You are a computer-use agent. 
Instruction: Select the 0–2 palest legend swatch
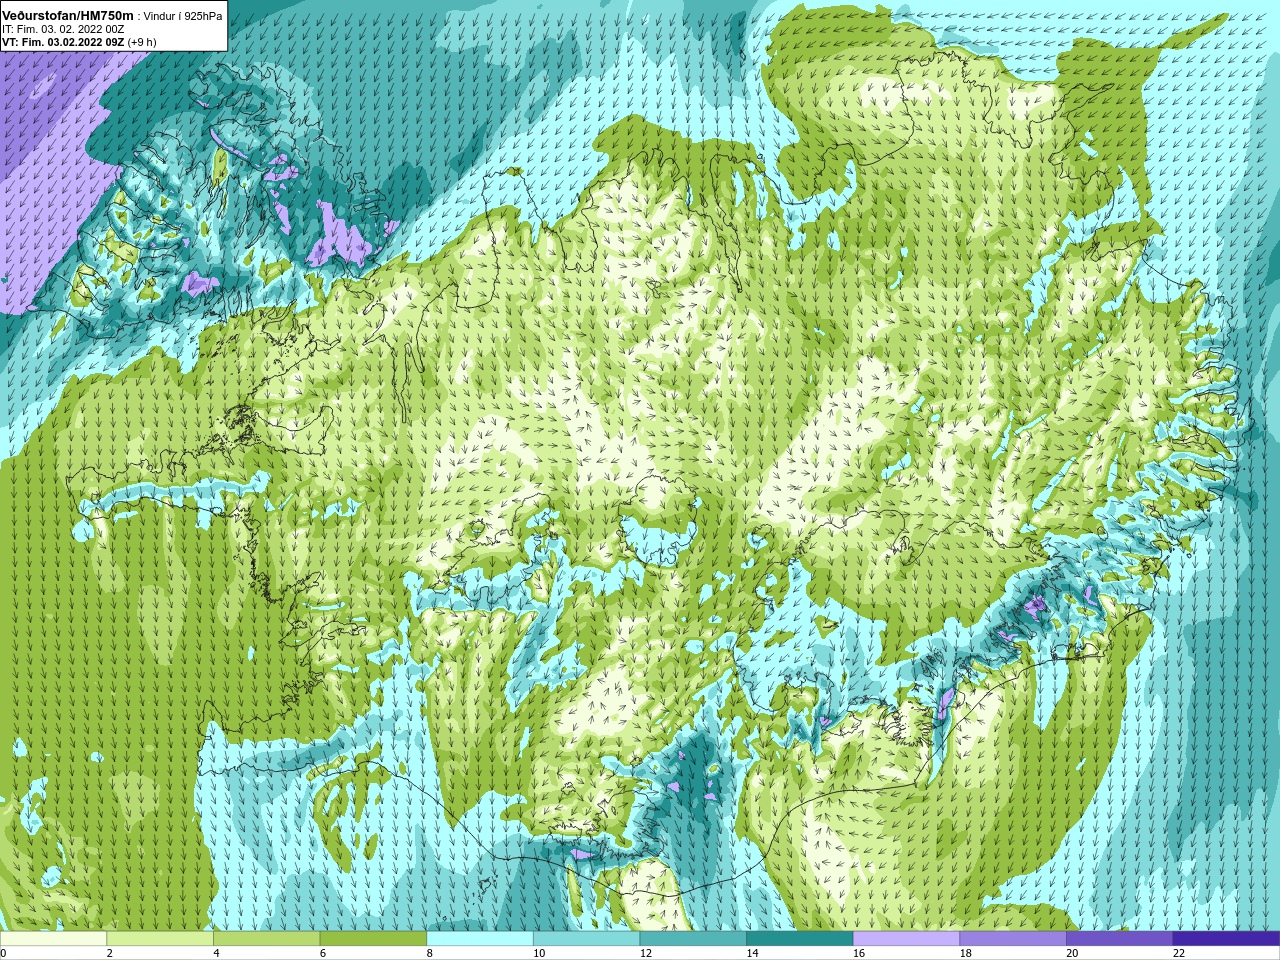(53, 938)
